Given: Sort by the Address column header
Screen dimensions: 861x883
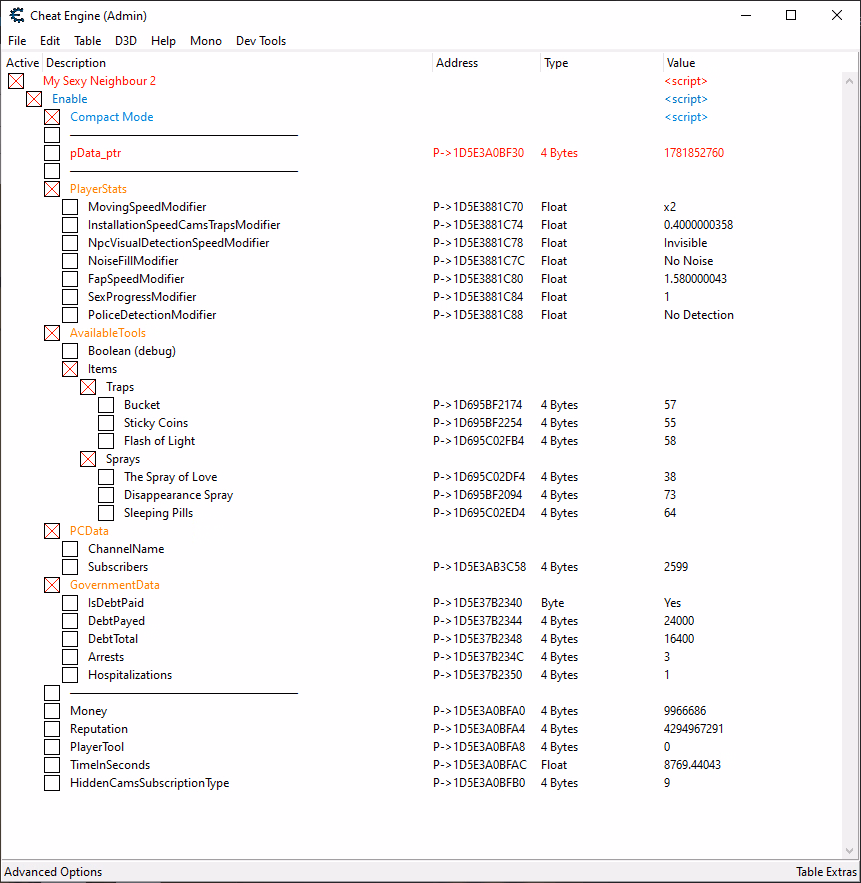Looking at the screenshot, I should coord(457,63).
